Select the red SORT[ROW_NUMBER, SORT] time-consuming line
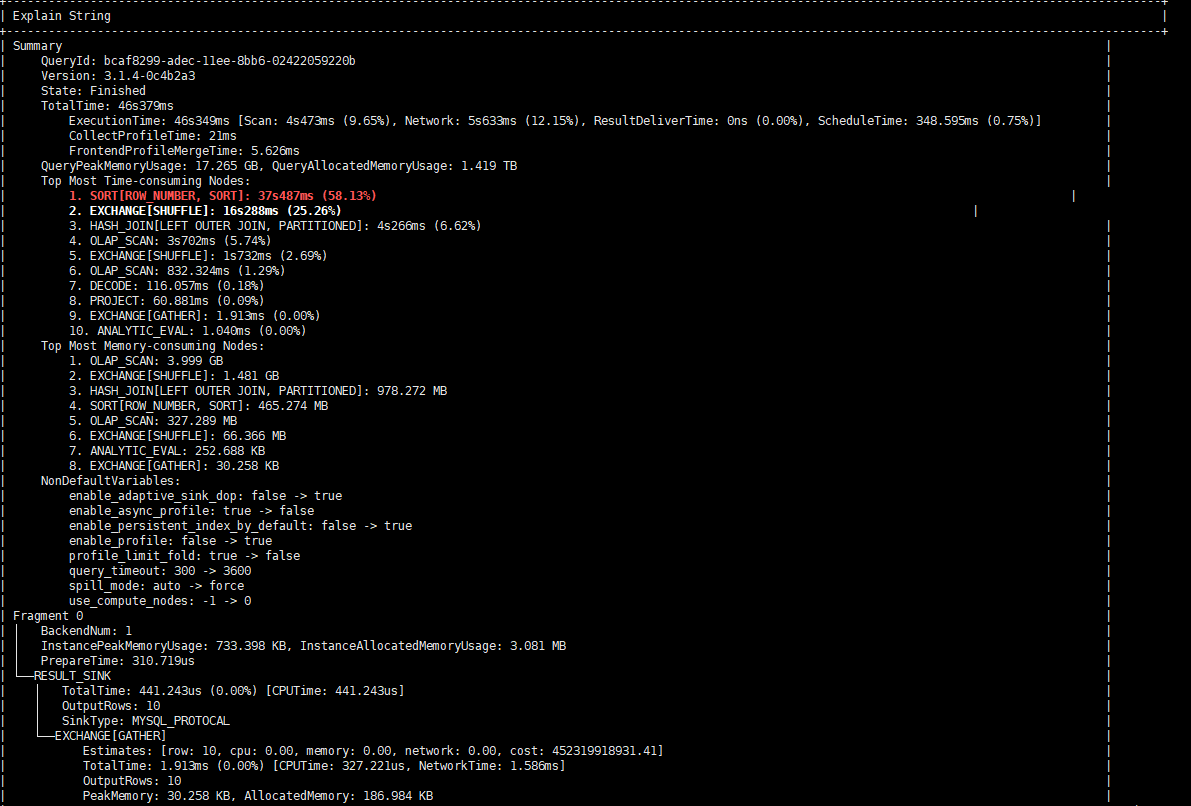 tap(223, 196)
